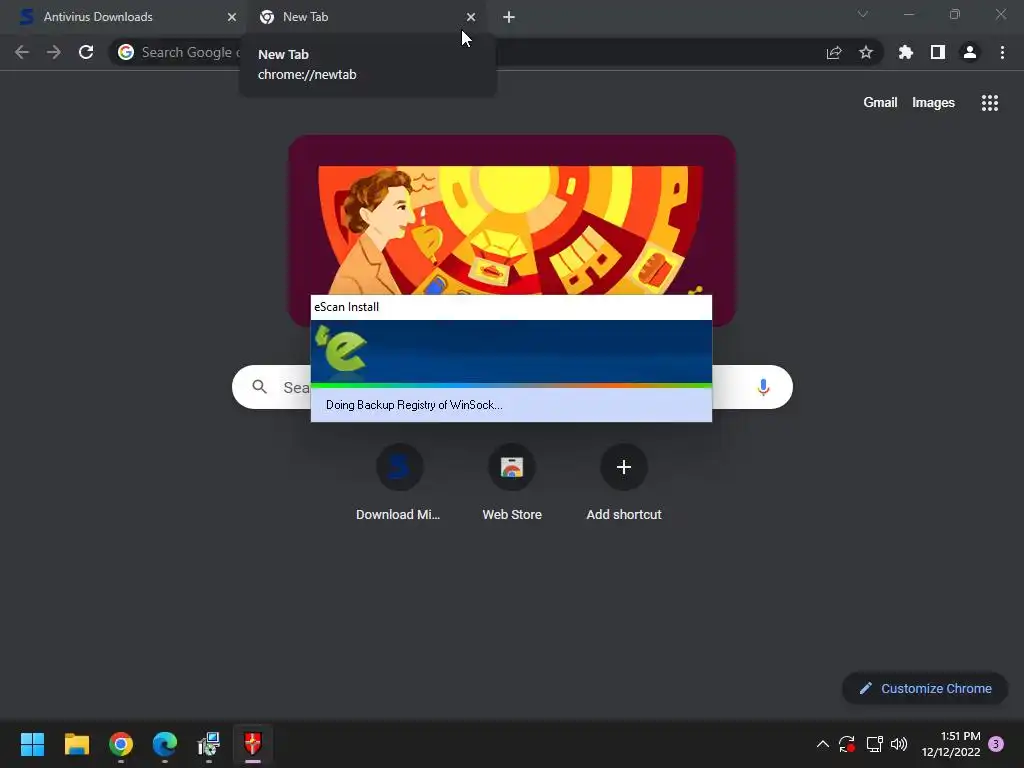Share this page icon
This screenshot has height=768, width=1024.
tap(833, 52)
